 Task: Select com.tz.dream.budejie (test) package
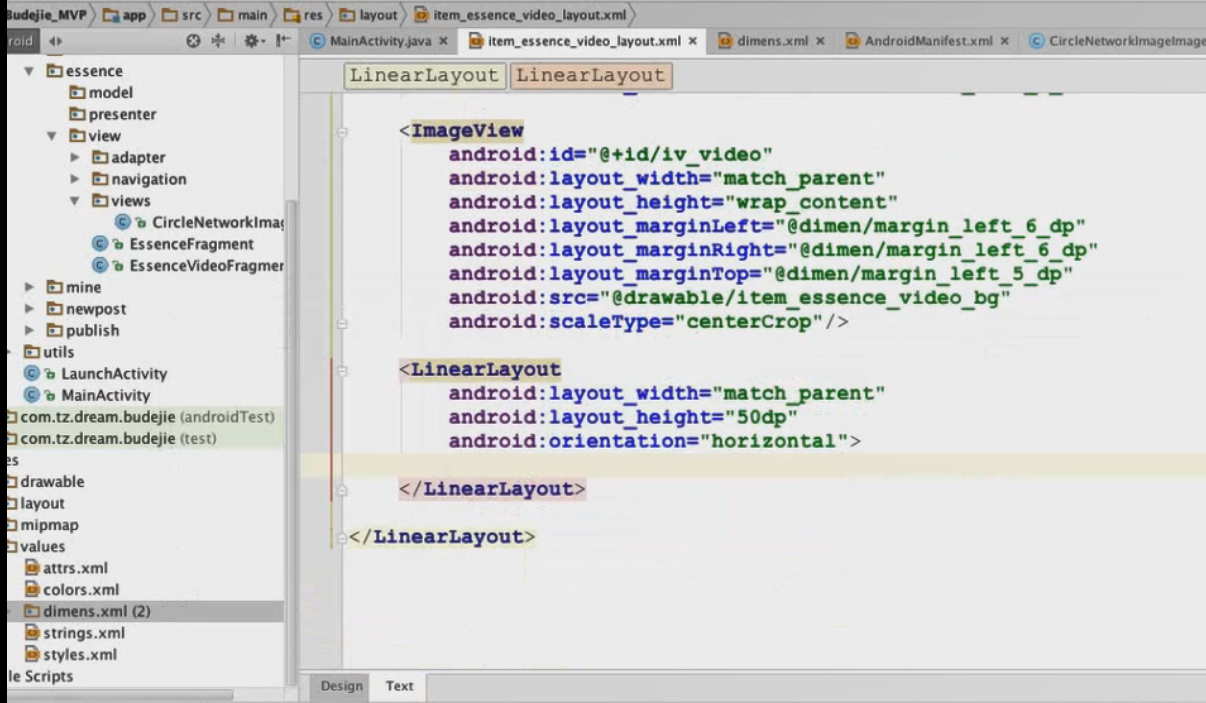(x=111, y=438)
